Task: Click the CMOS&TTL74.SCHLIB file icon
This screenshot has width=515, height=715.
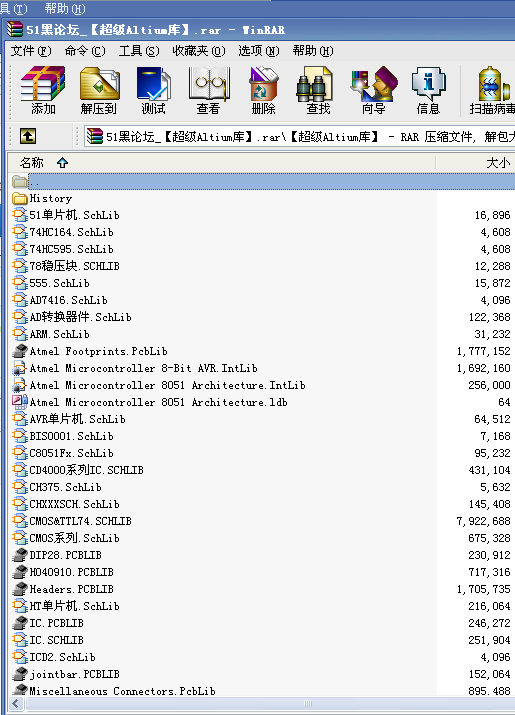Action: click(20, 521)
